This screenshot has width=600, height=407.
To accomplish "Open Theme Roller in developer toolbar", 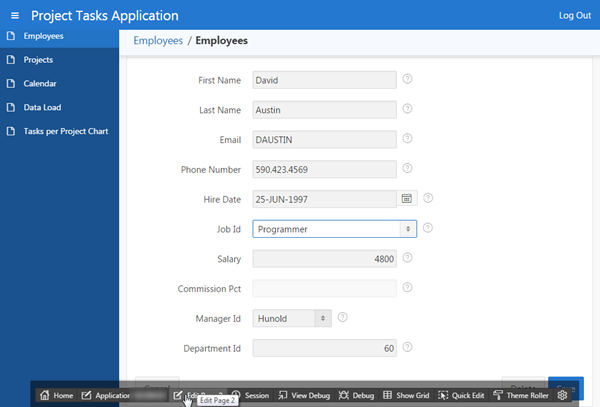I will click(521, 395).
